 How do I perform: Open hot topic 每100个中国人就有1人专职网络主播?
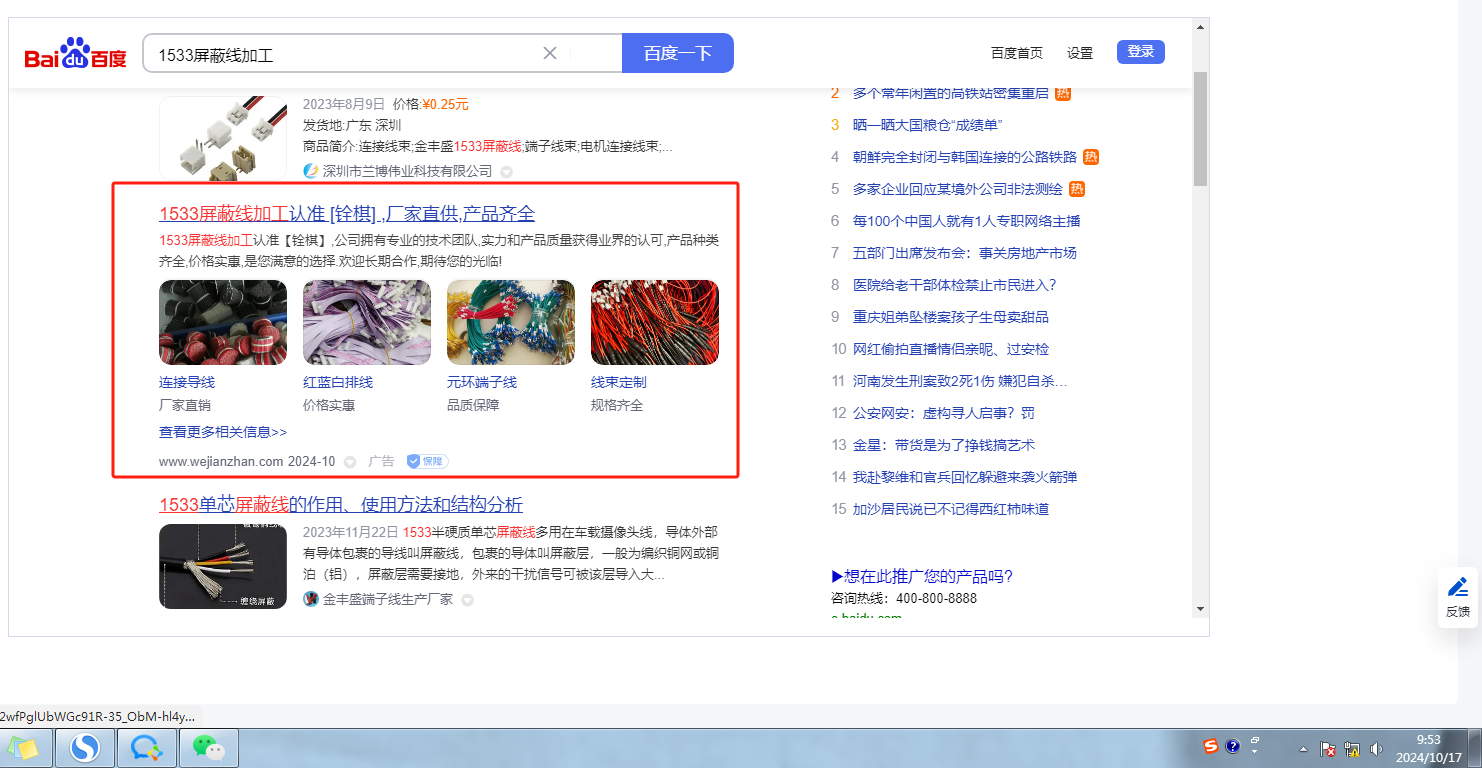coord(967,221)
